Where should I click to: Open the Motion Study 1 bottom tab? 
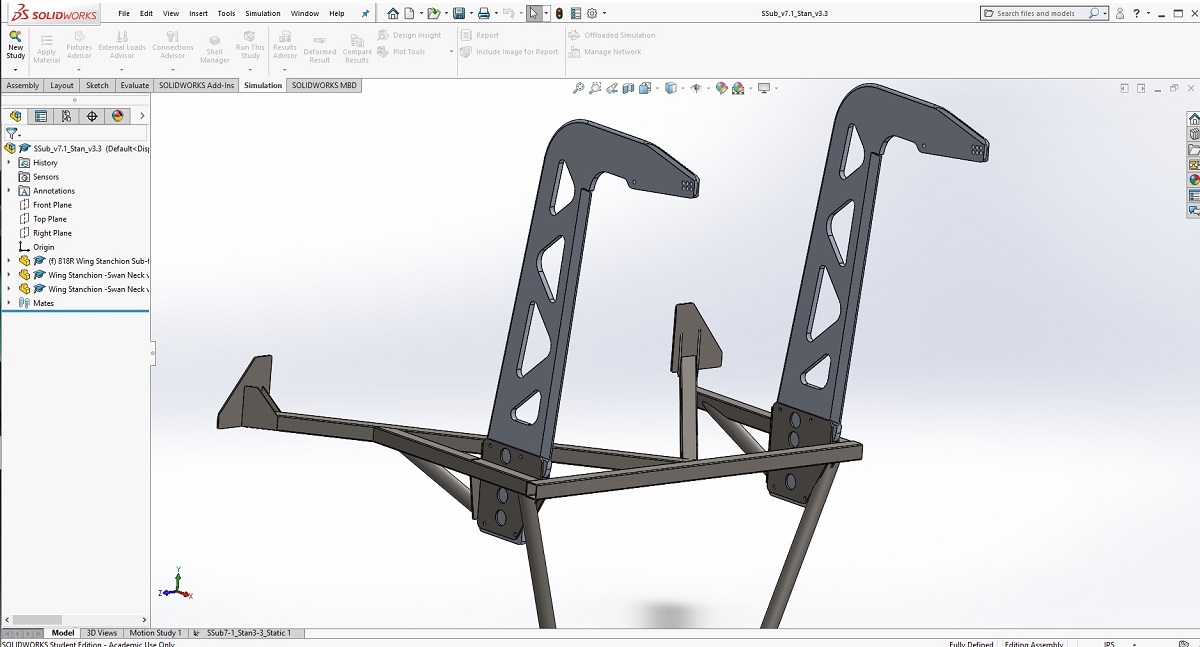pyautogui.click(x=156, y=633)
